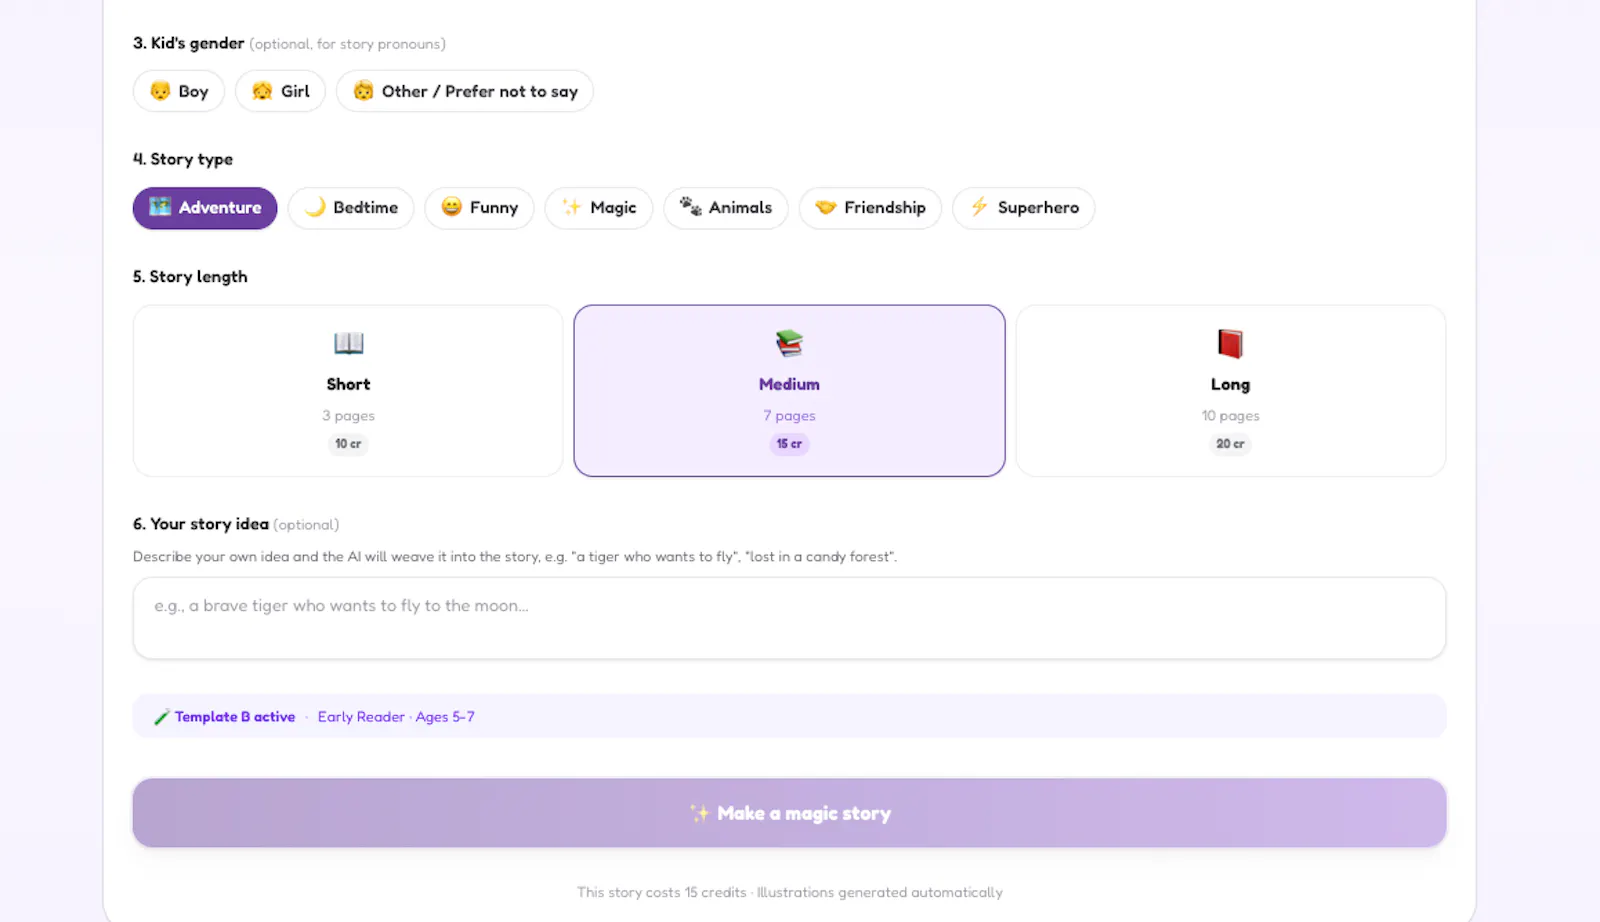Click the 20 cr credit badge
Image resolution: width=1600 pixels, height=922 pixels.
tap(1230, 444)
